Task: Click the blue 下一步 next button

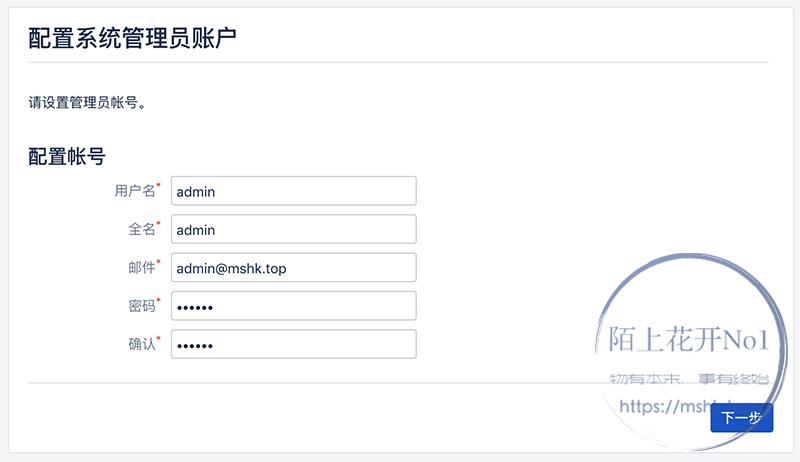Action: (741, 418)
